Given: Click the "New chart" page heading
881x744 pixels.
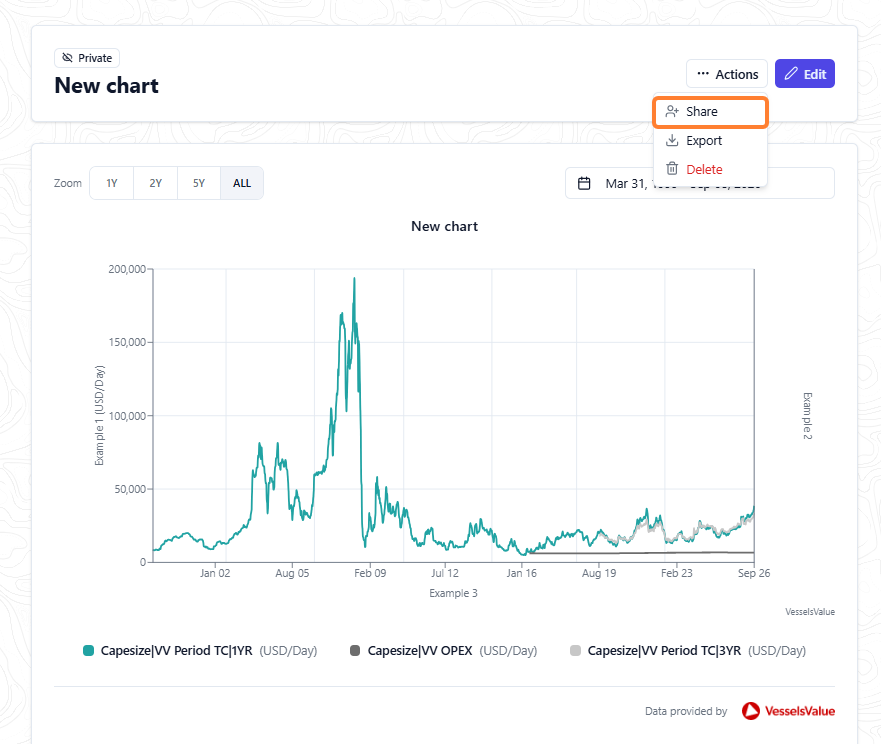Looking at the screenshot, I should [107, 85].
